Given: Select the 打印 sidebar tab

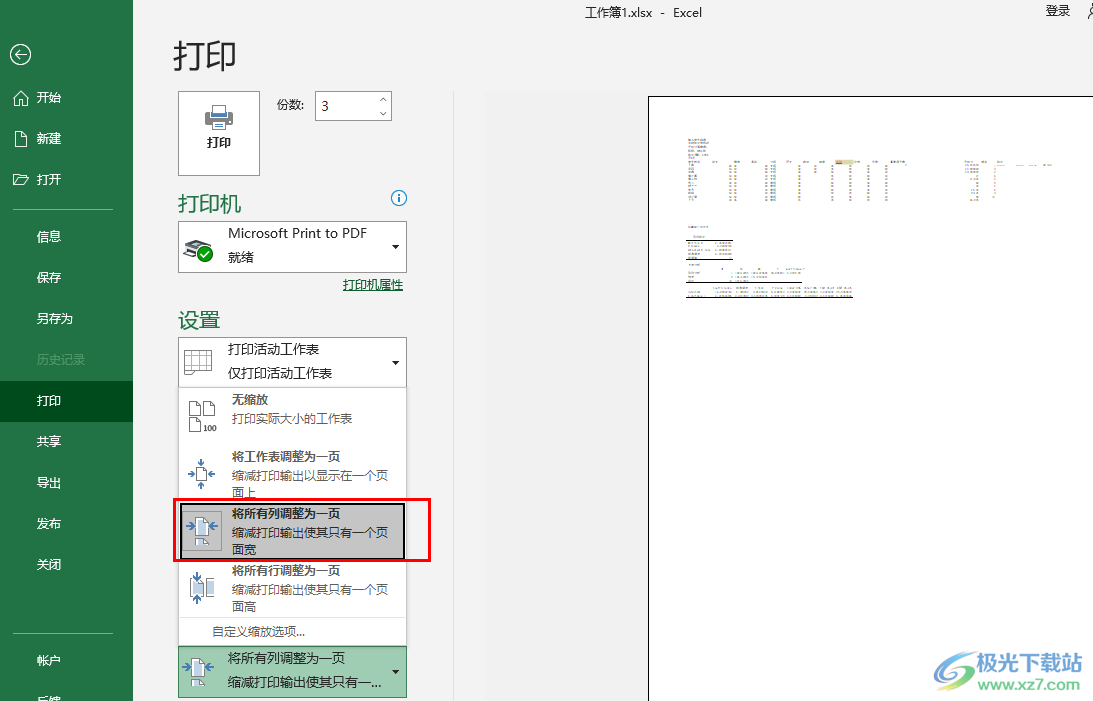Looking at the screenshot, I should click(x=66, y=401).
